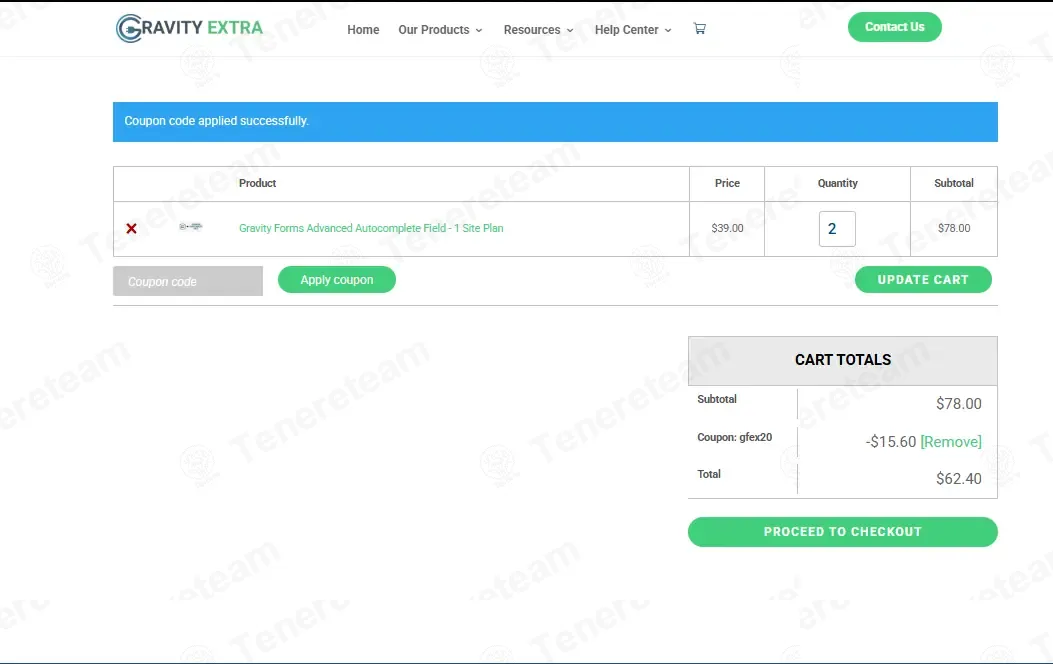This screenshot has width=1053, height=664.
Task: Click the Apply coupon button
Action: click(x=337, y=280)
